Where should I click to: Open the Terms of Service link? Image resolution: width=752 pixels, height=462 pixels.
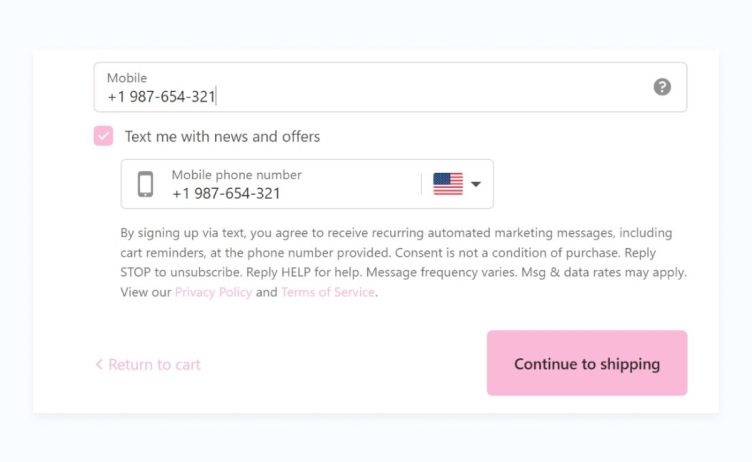[328, 292]
